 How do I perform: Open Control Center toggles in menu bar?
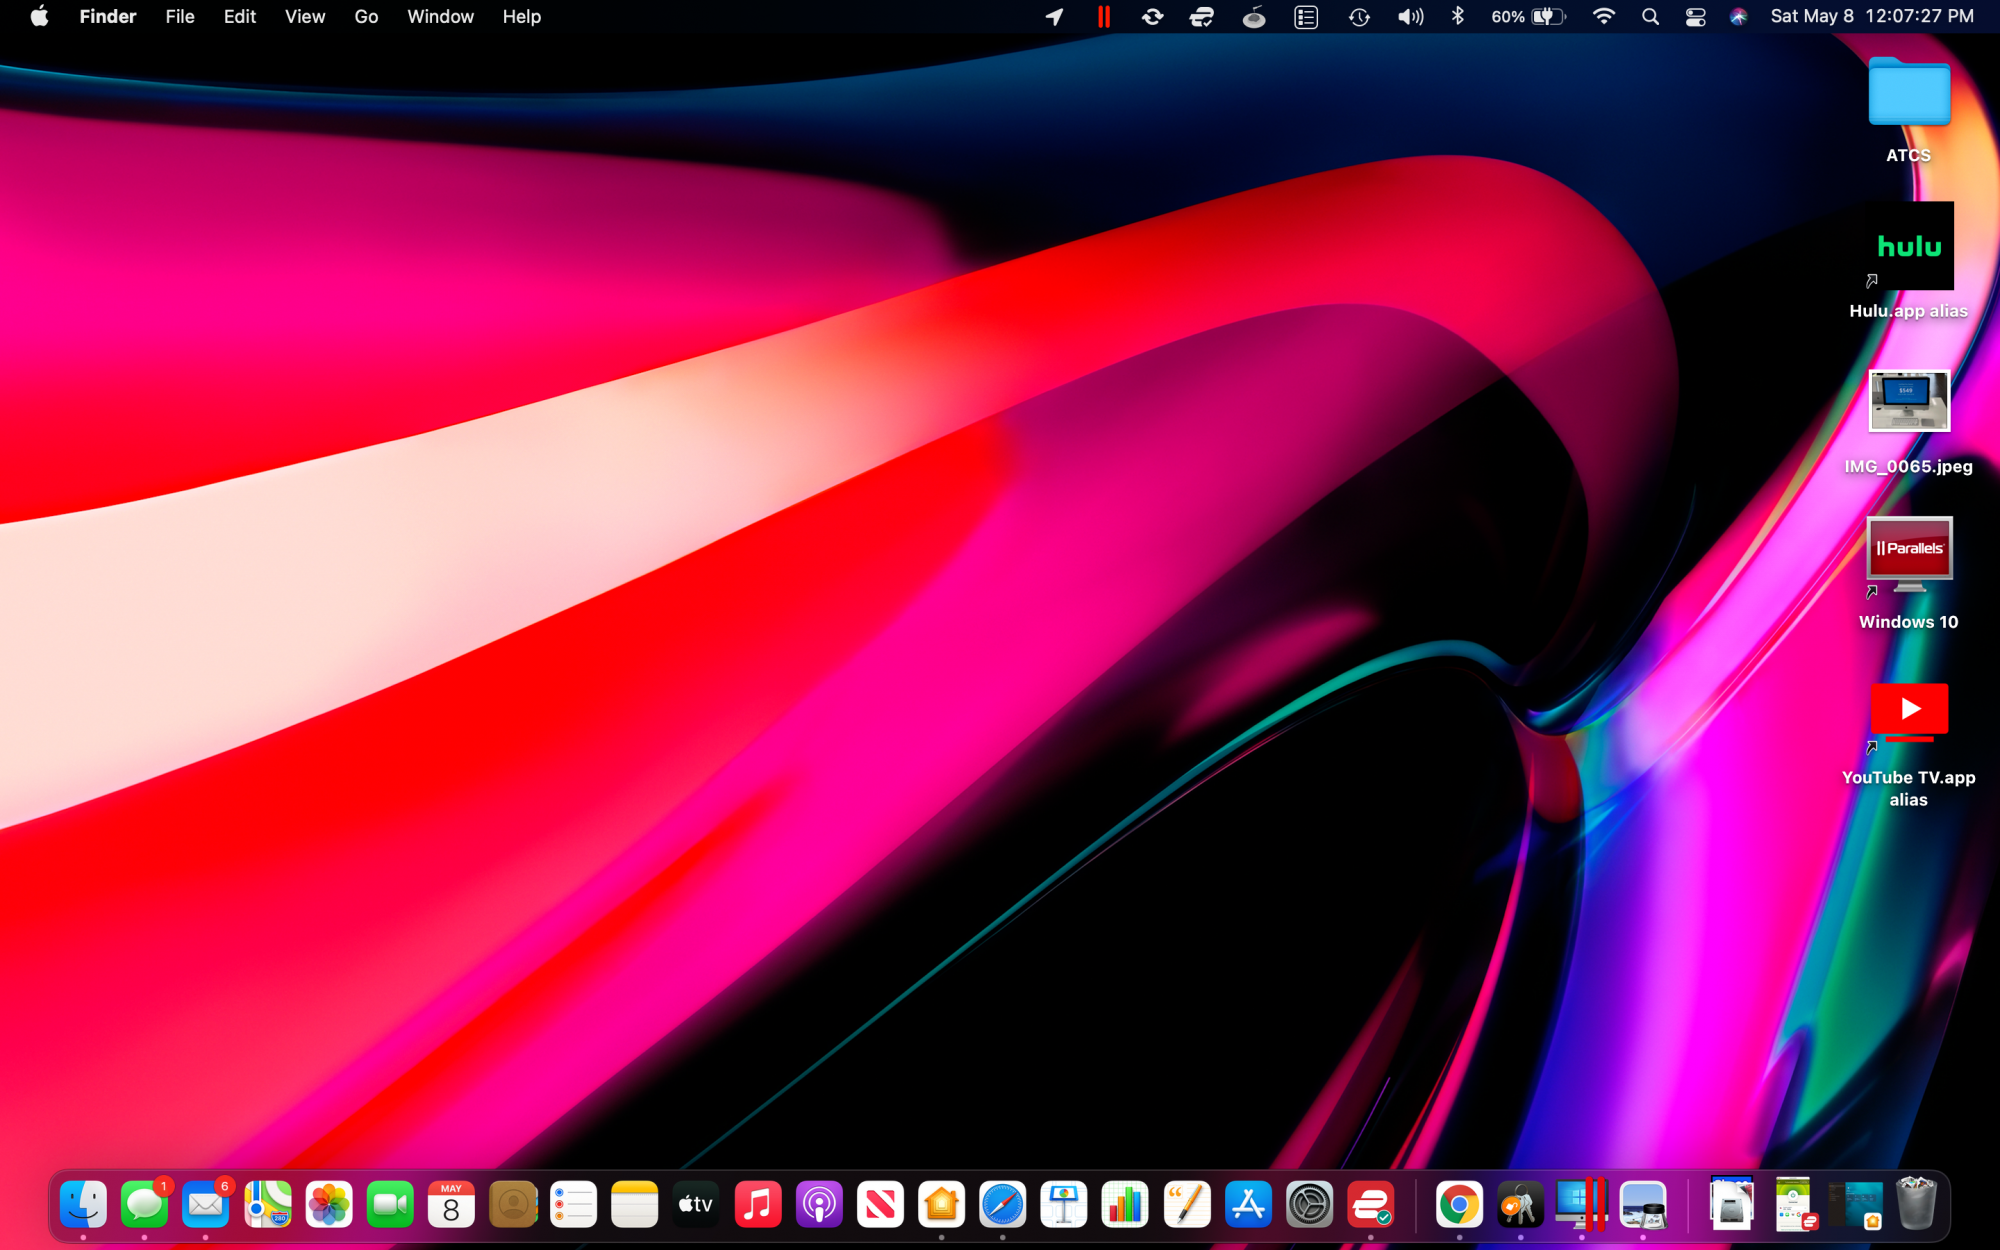coord(1695,17)
